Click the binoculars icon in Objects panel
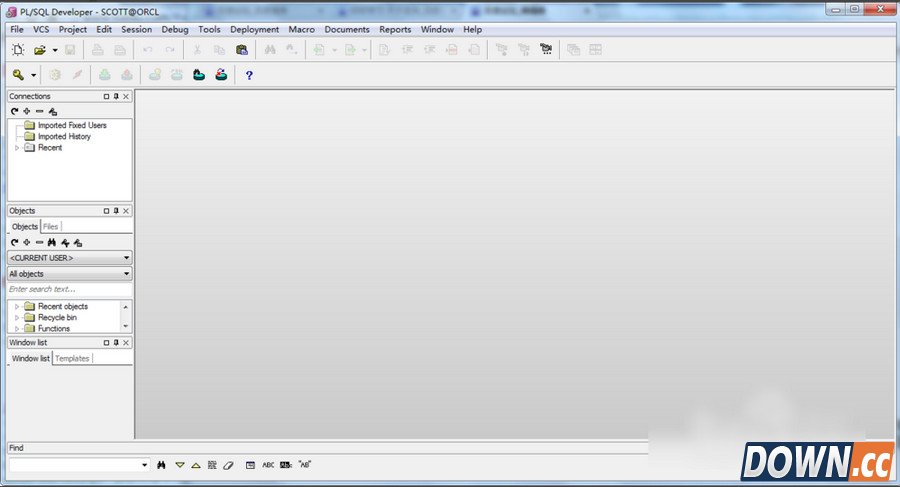This screenshot has width=900, height=487. (52, 242)
